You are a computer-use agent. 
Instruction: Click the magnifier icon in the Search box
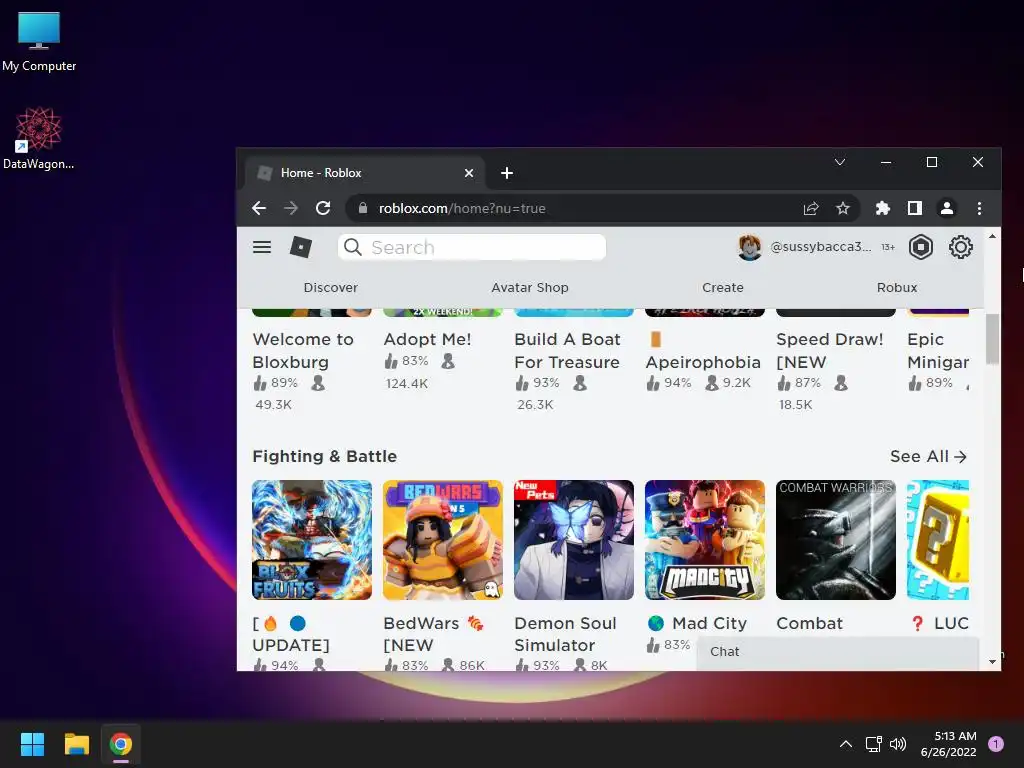[353, 247]
